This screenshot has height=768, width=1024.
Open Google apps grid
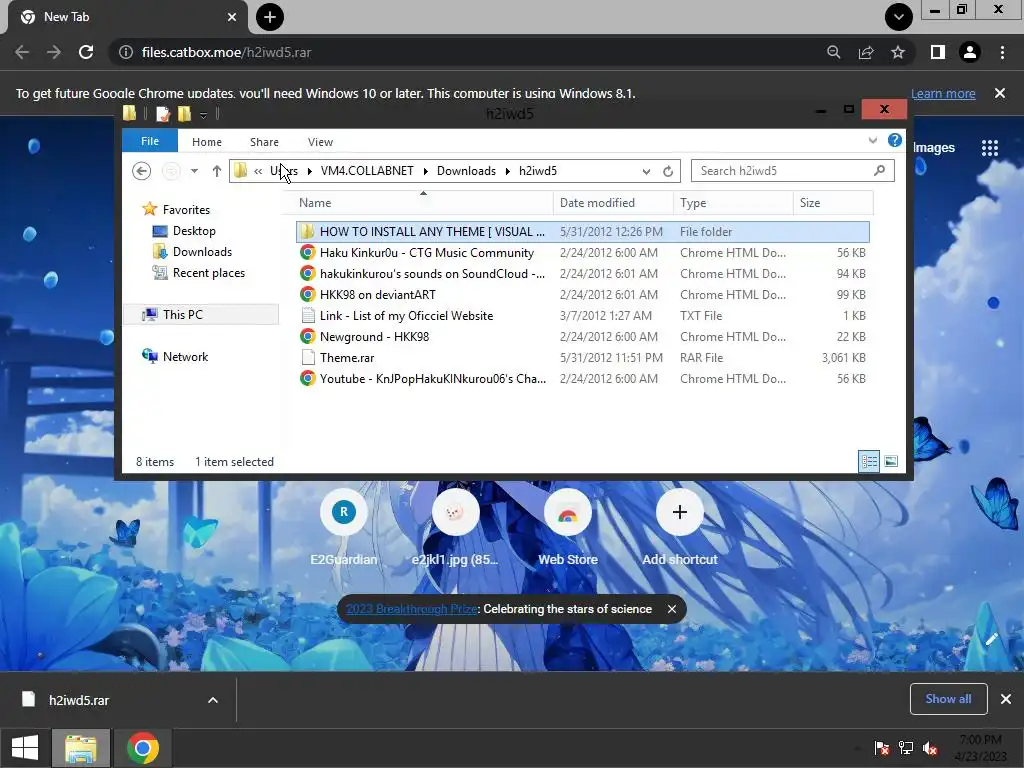(x=990, y=148)
